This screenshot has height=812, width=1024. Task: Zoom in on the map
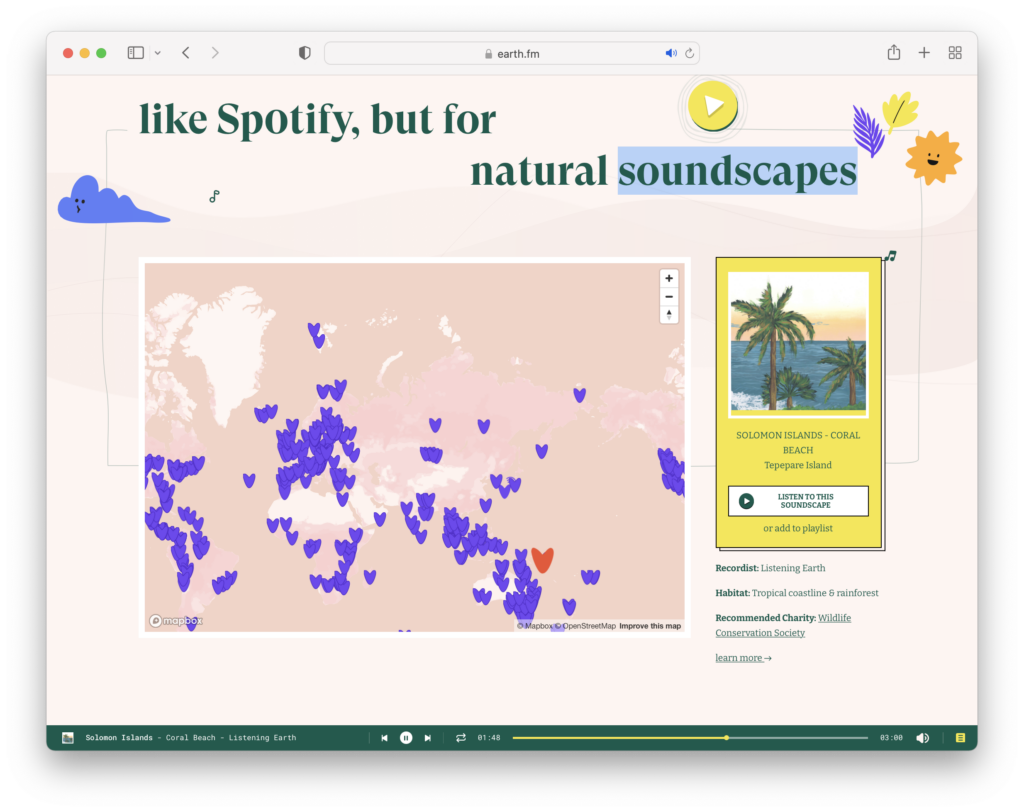pos(669,278)
